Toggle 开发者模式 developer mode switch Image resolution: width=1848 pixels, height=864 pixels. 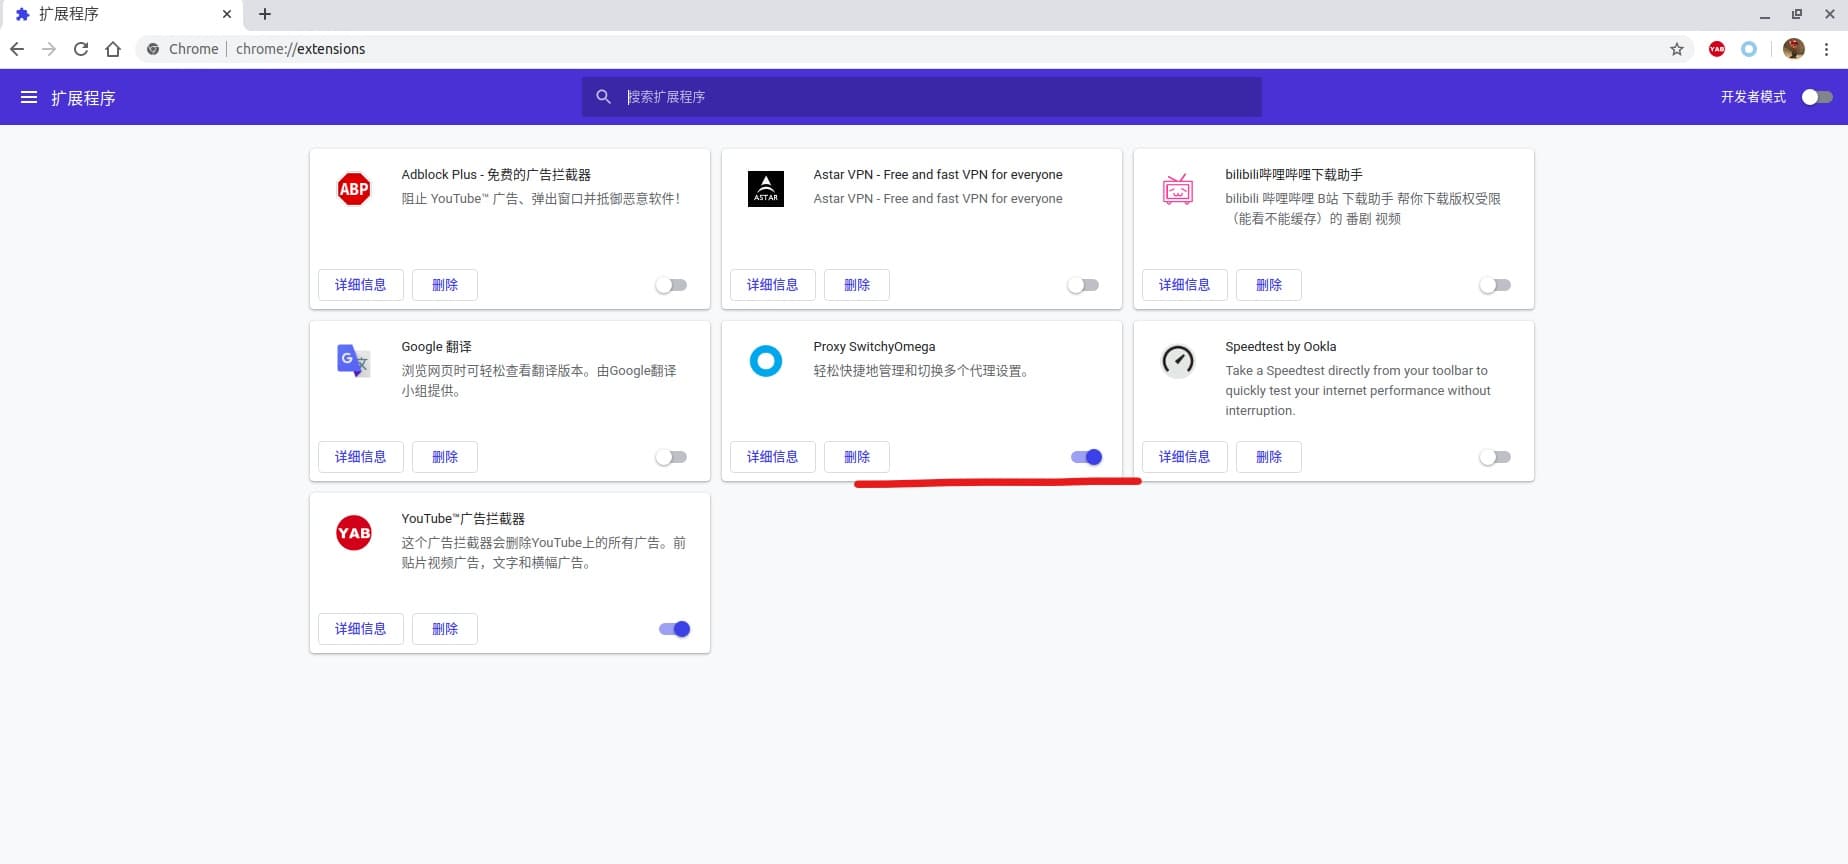point(1817,97)
